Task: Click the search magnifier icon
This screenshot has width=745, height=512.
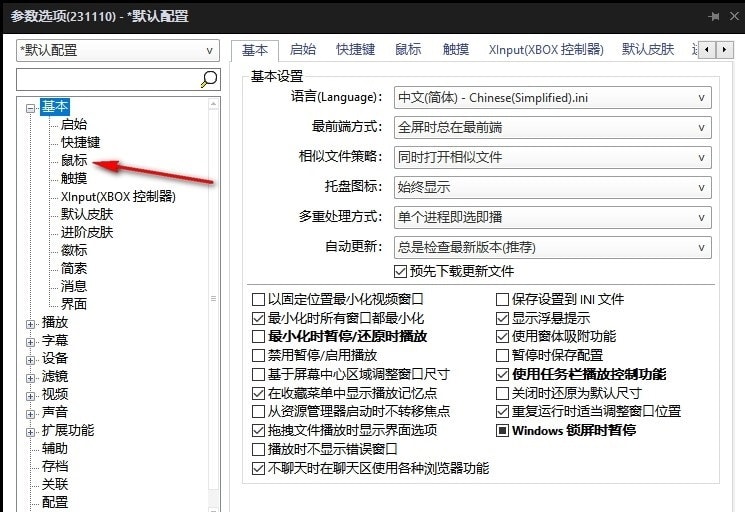Action: 209,79
